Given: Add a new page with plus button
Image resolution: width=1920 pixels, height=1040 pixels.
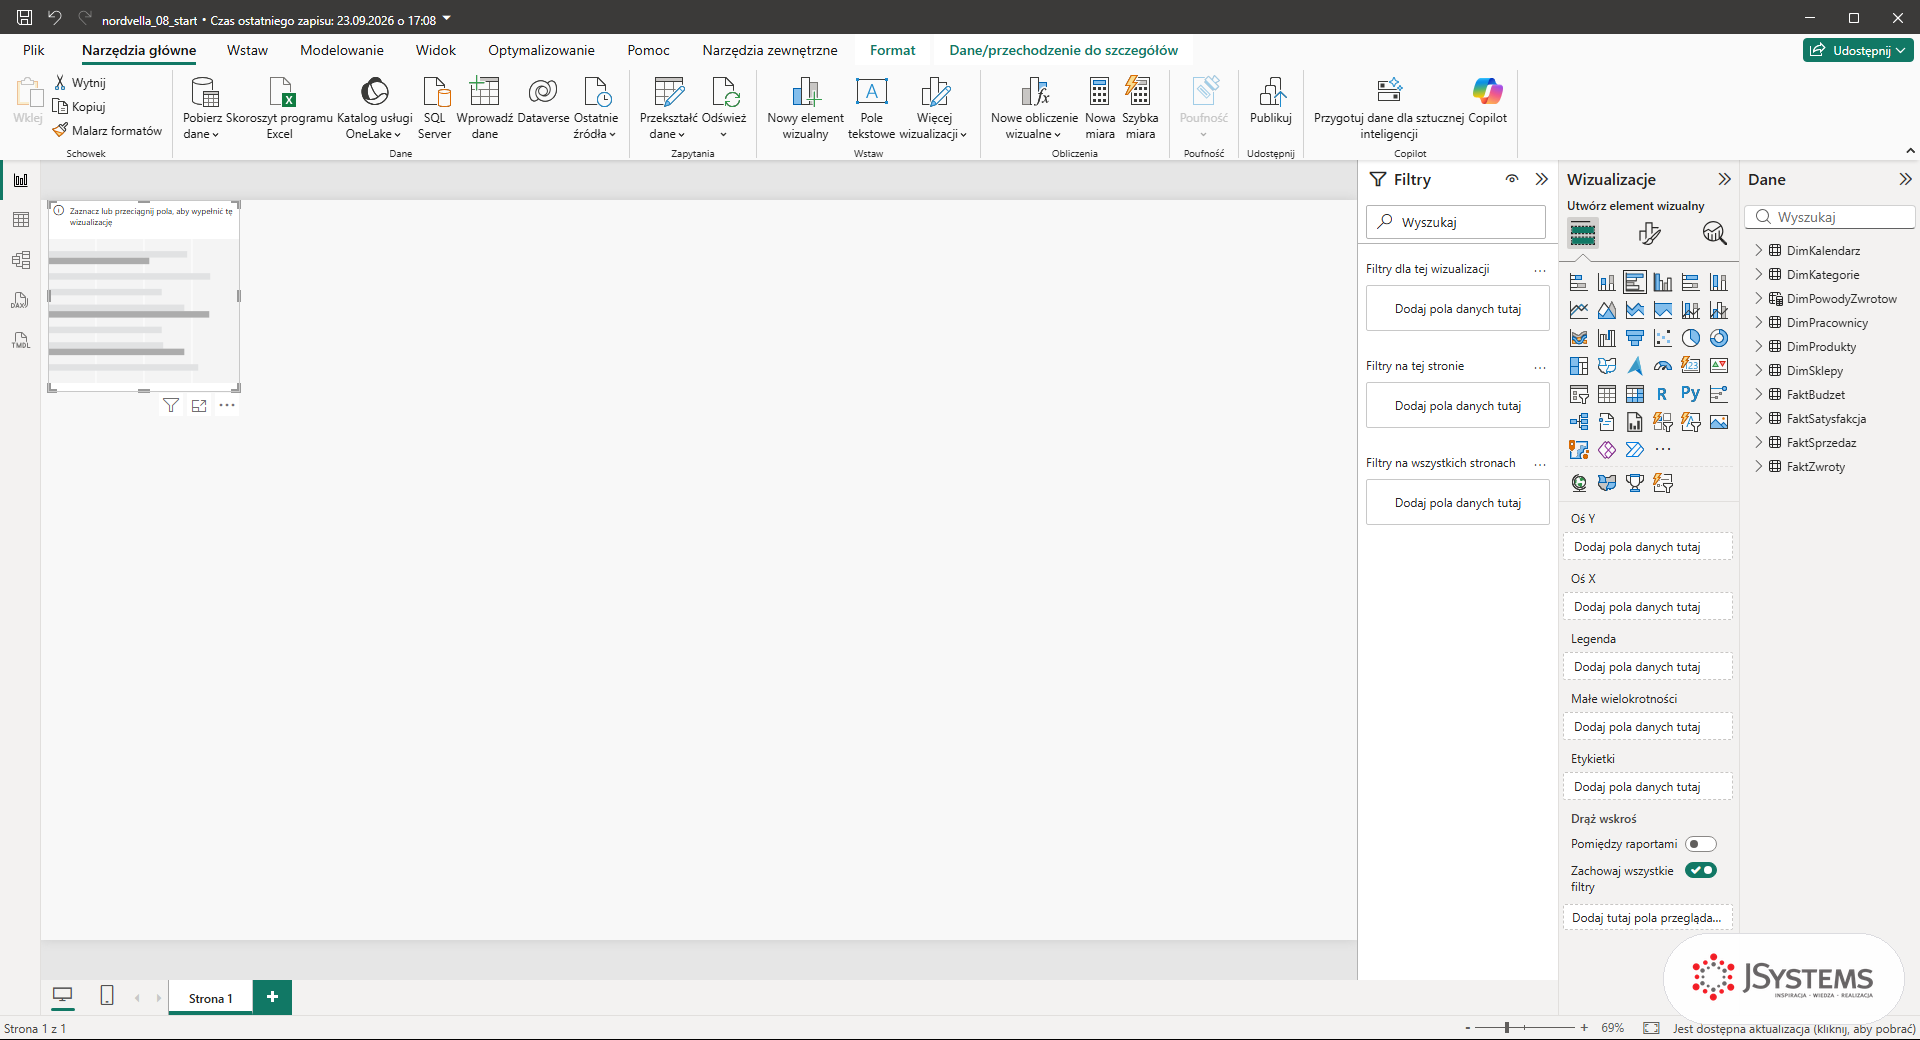Looking at the screenshot, I should 272,997.
